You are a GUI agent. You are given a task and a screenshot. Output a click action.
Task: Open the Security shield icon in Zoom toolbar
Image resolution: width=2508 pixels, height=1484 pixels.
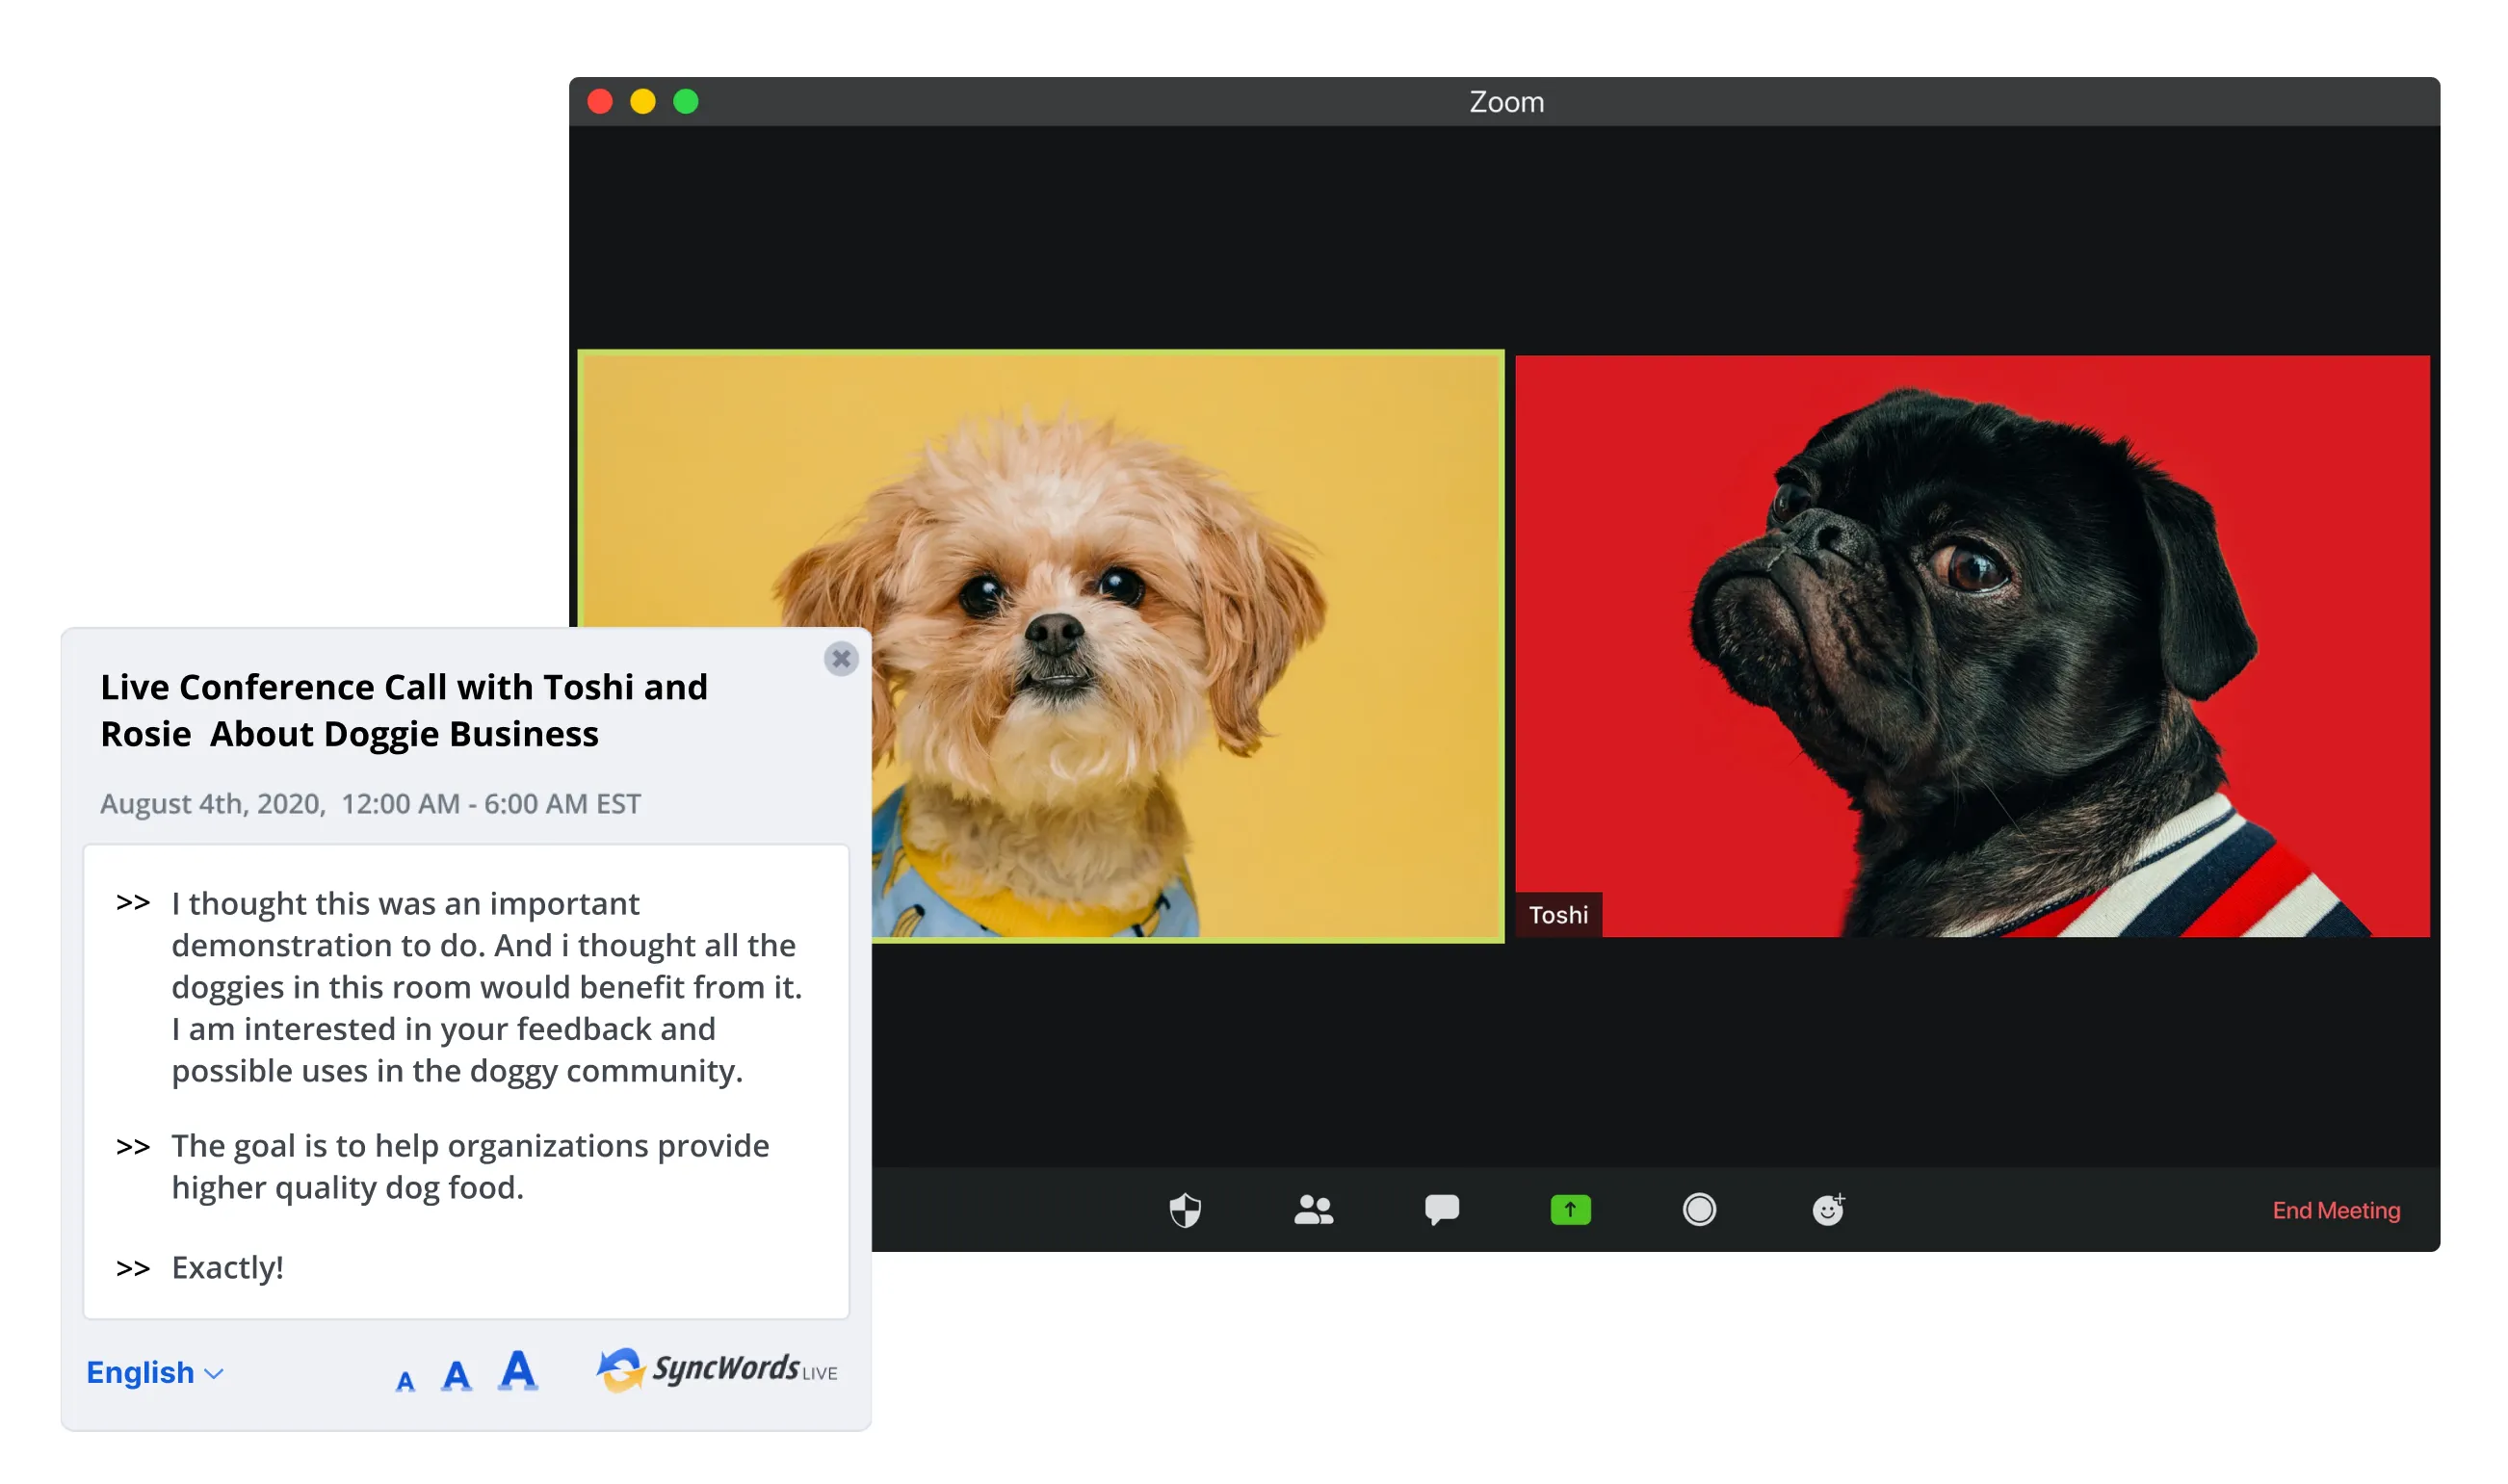coord(1185,1210)
